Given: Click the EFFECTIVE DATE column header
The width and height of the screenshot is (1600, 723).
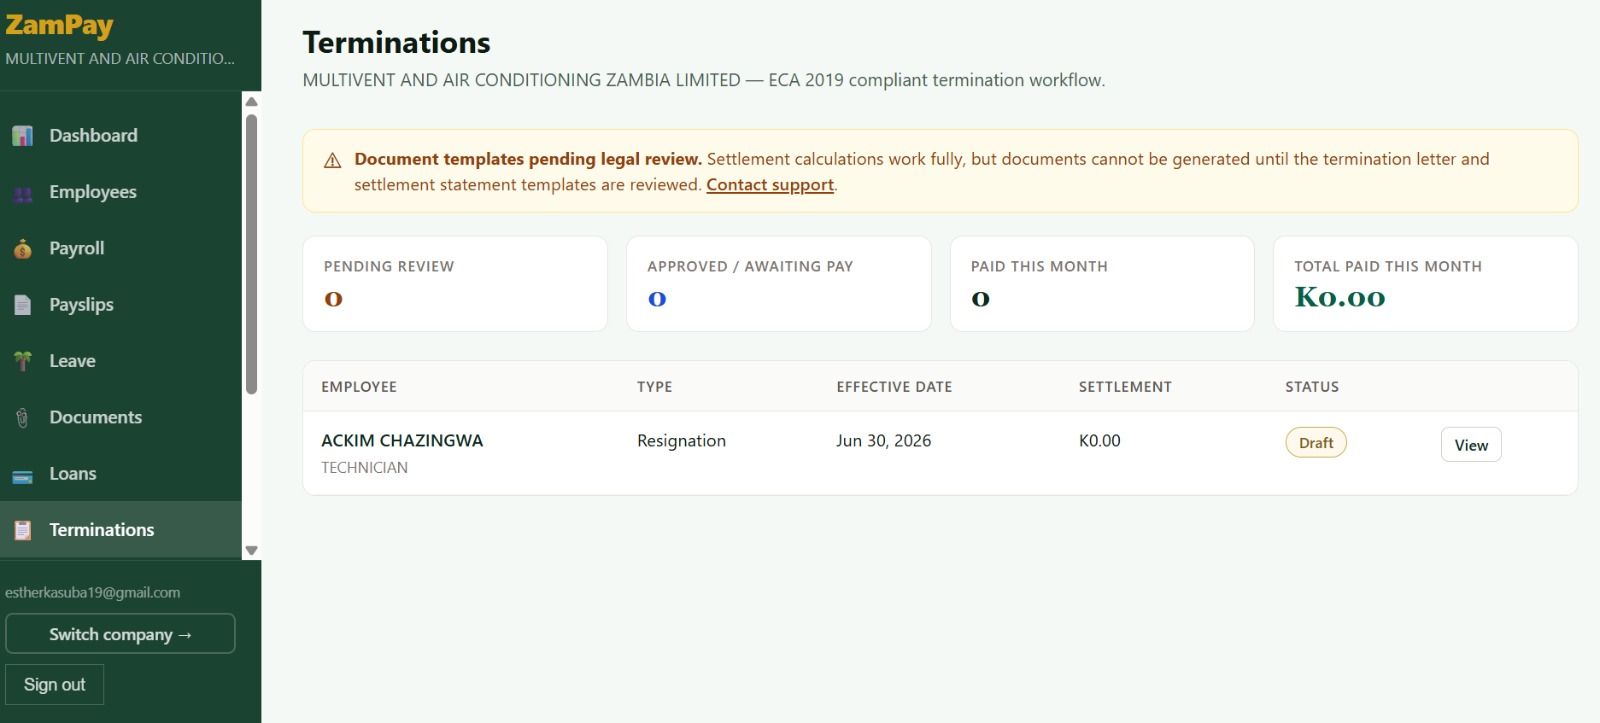Looking at the screenshot, I should [894, 387].
